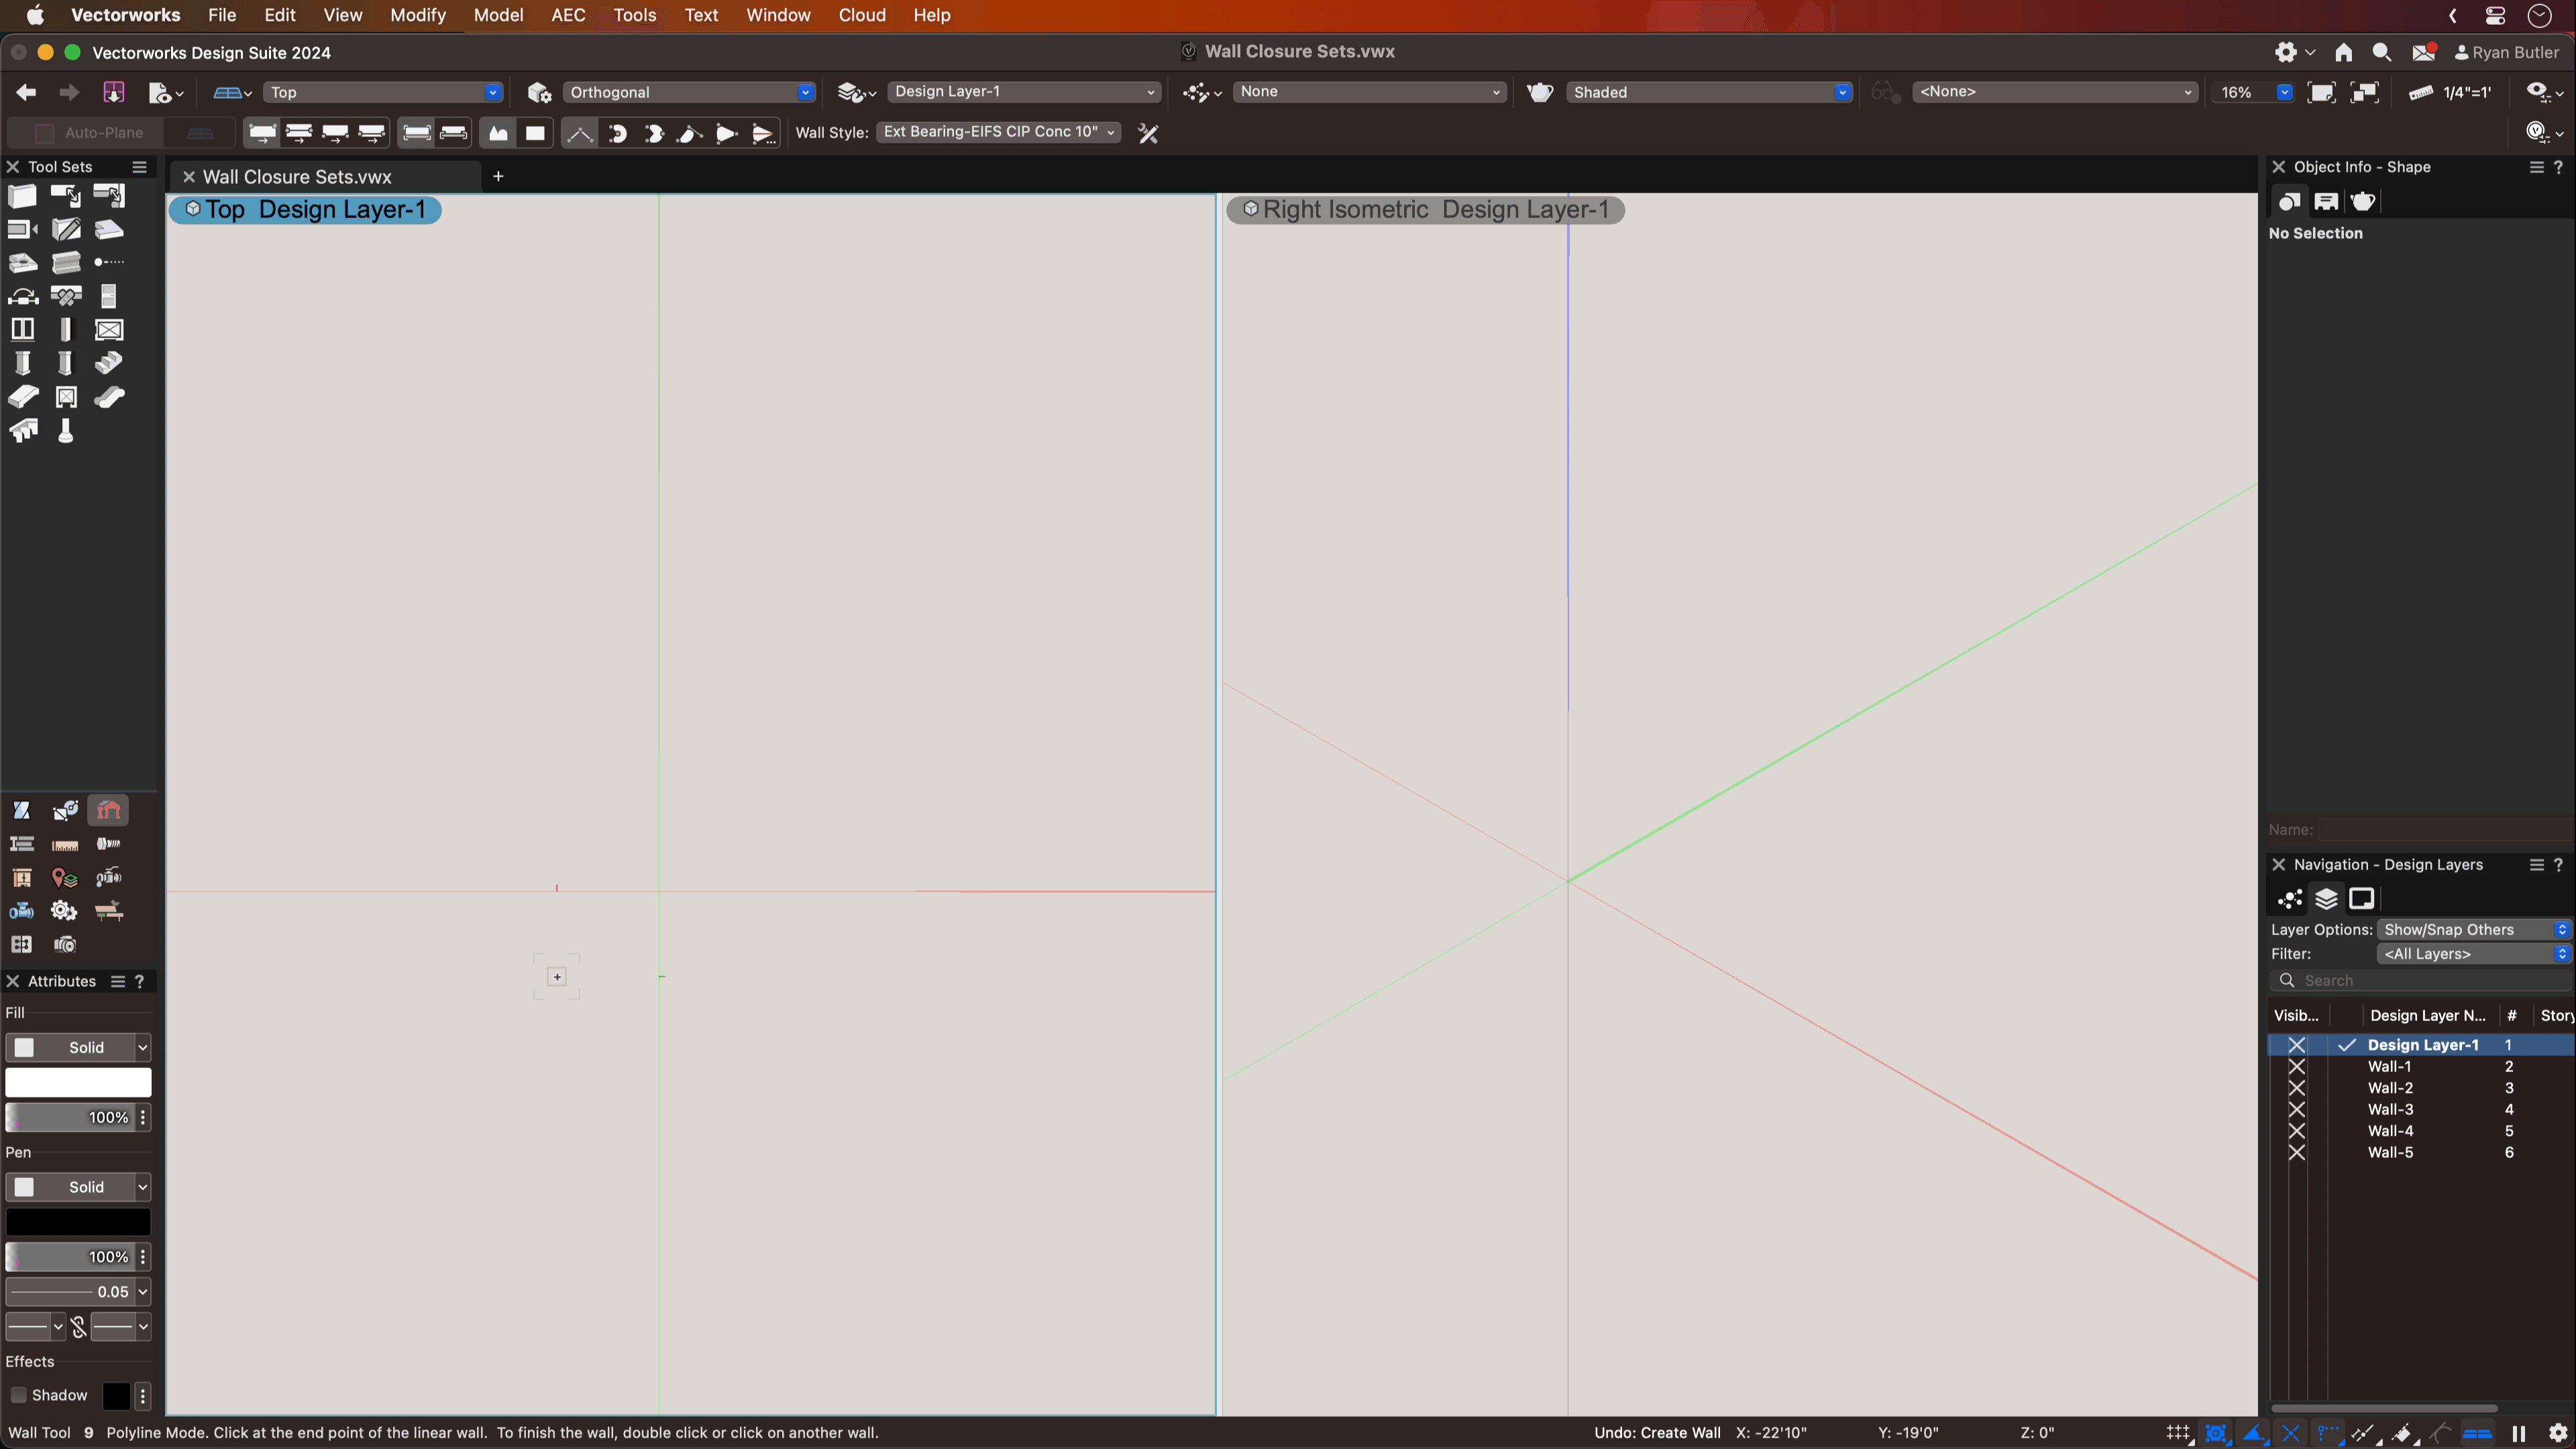Open the Modify menu
2576x1449 pixels.
418,15
